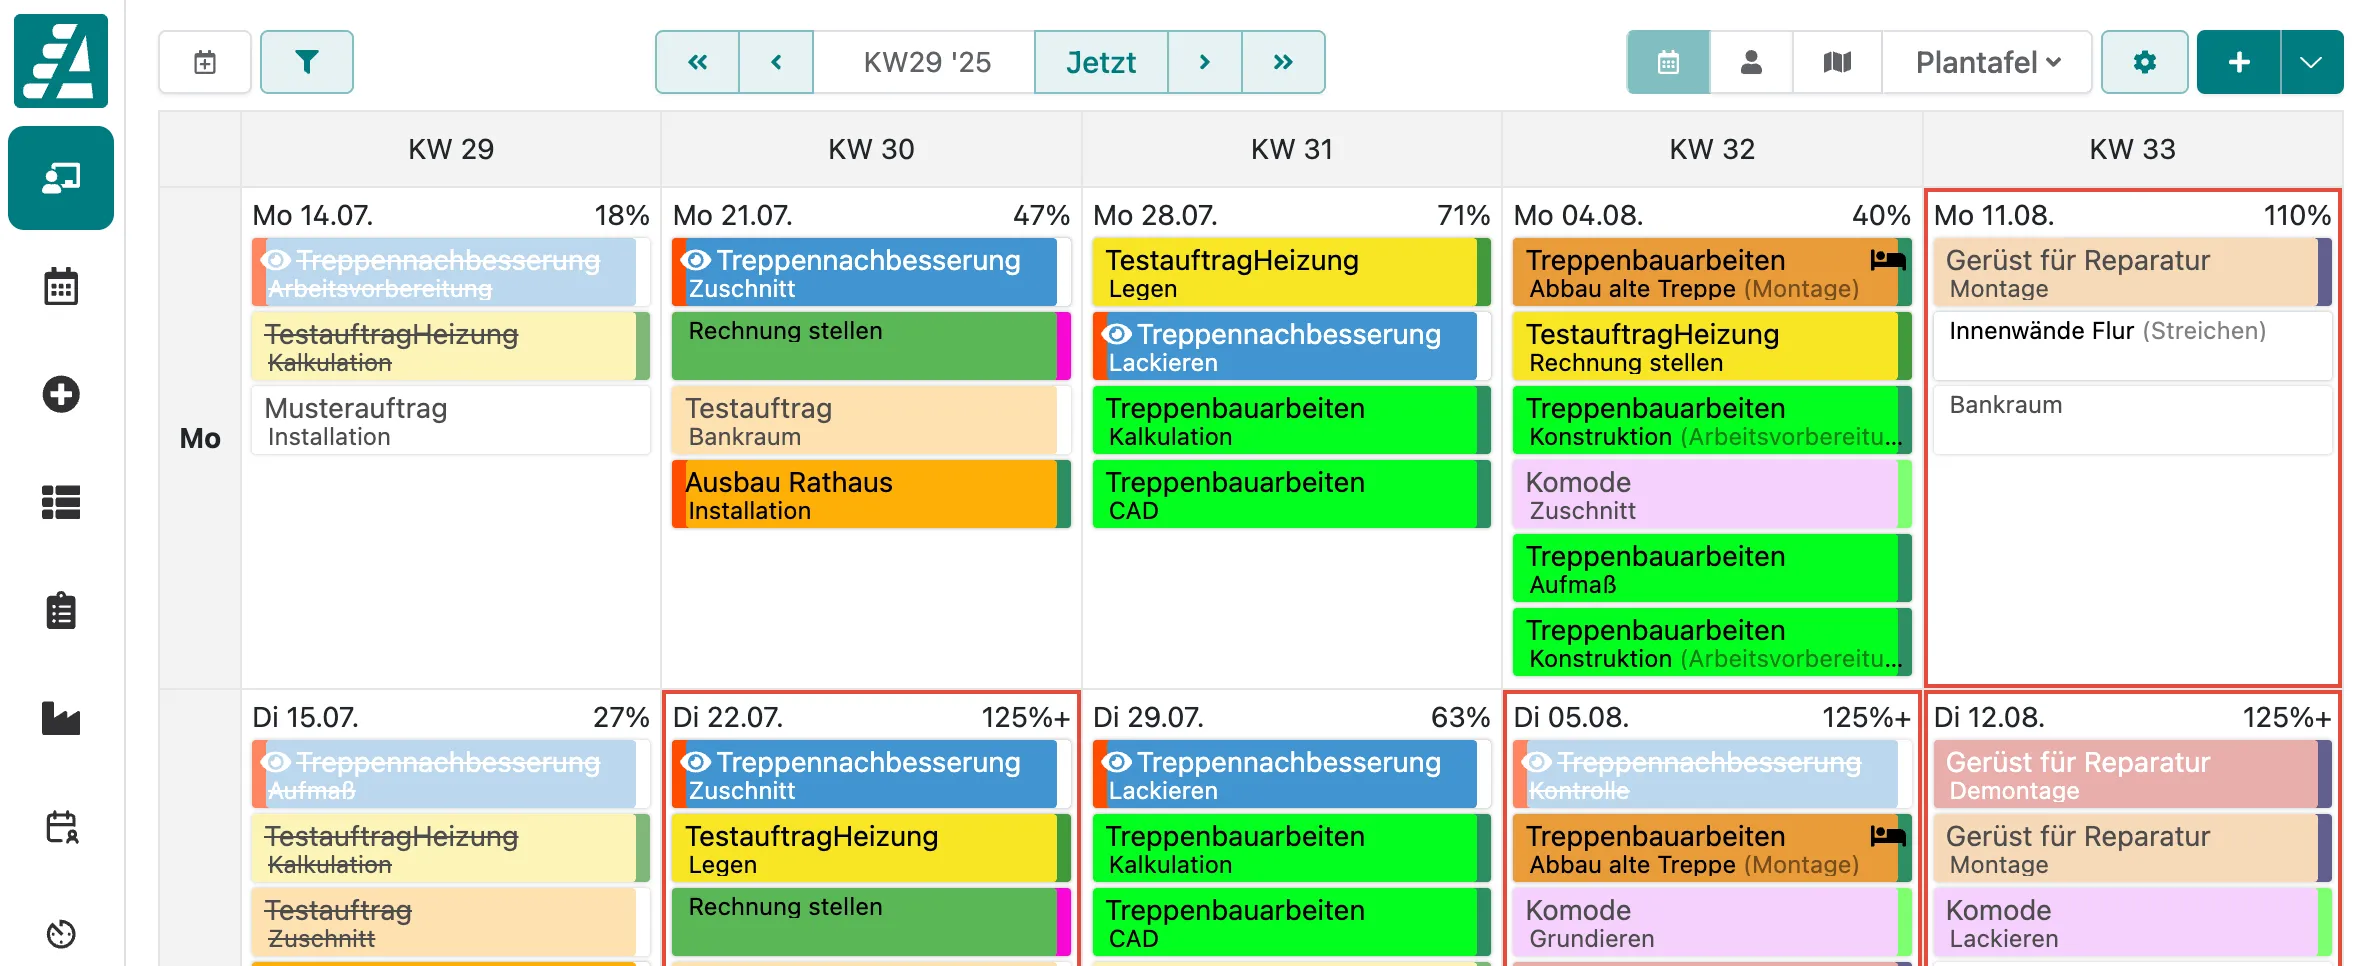This screenshot has height=966, width=2376.
Task: Select the calendar grid view toggle
Action: (1668, 62)
